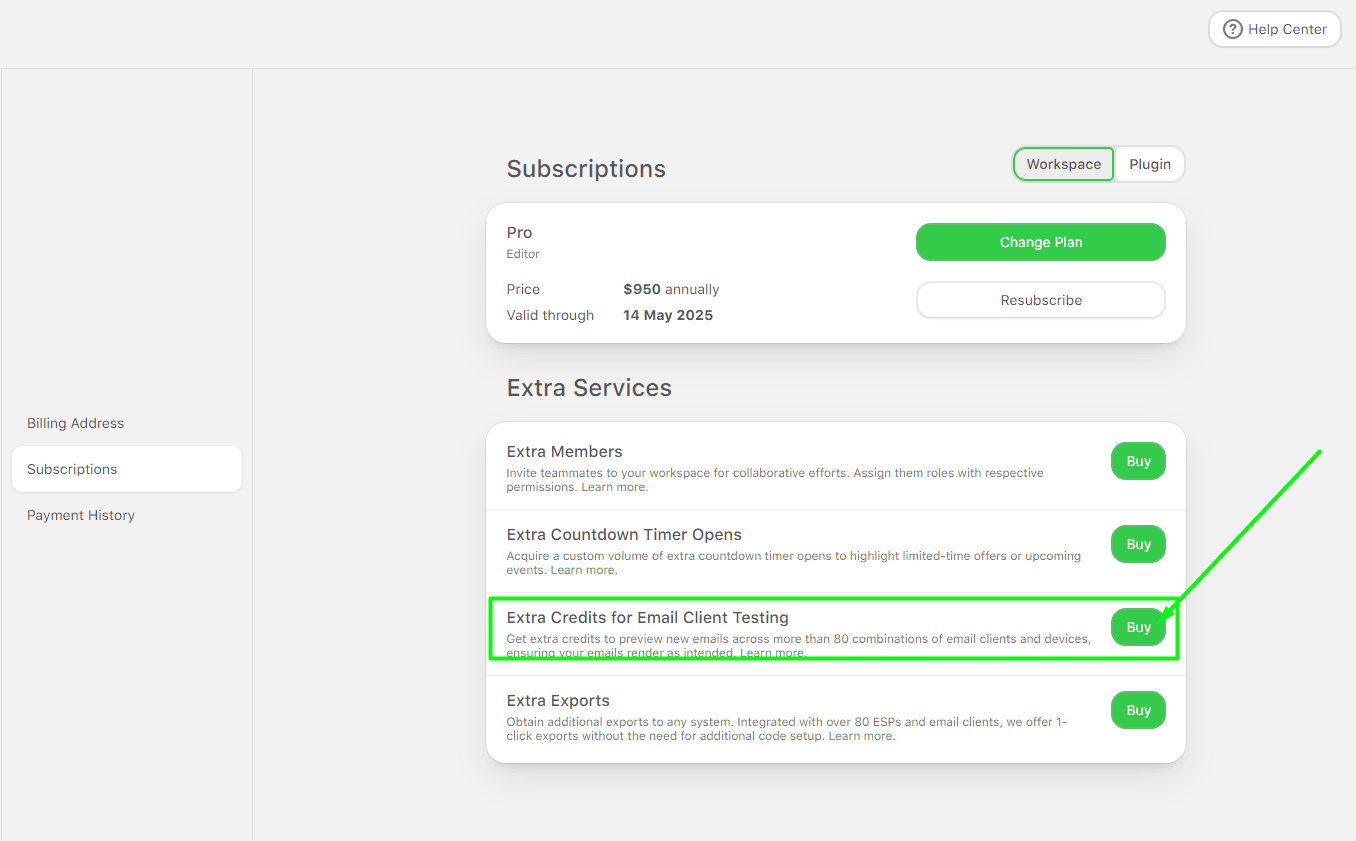Follow Learn more link for Countdown Timer Opens

pos(583,570)
